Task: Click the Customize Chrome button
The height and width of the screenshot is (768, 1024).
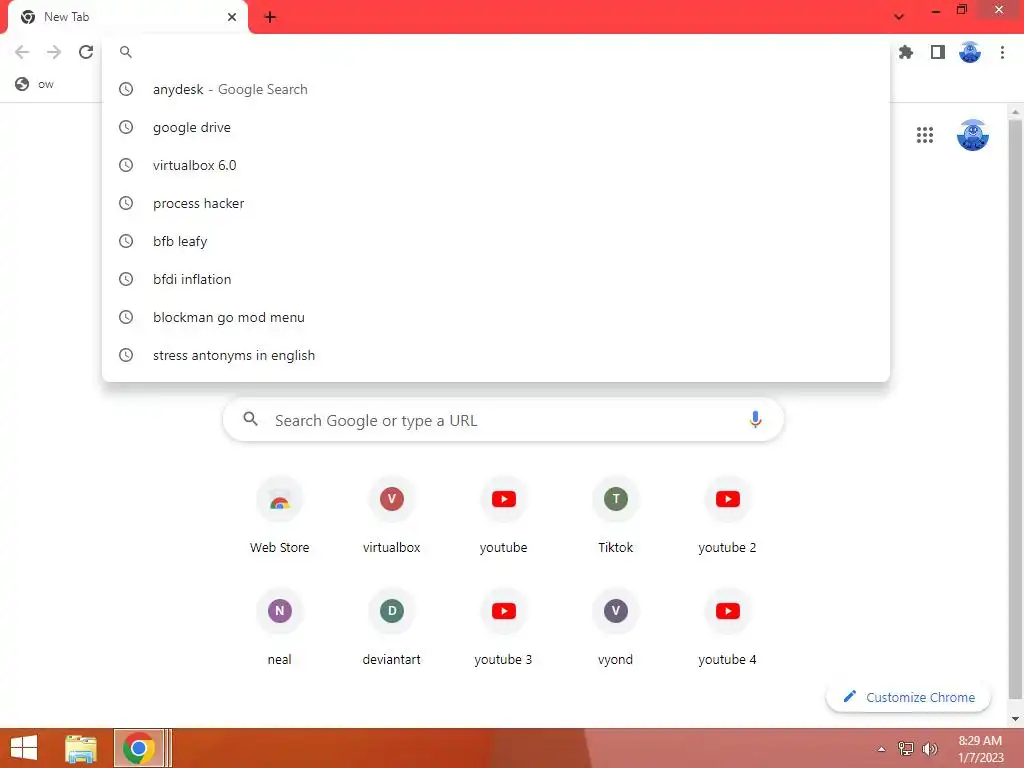Action: (908, 697)
